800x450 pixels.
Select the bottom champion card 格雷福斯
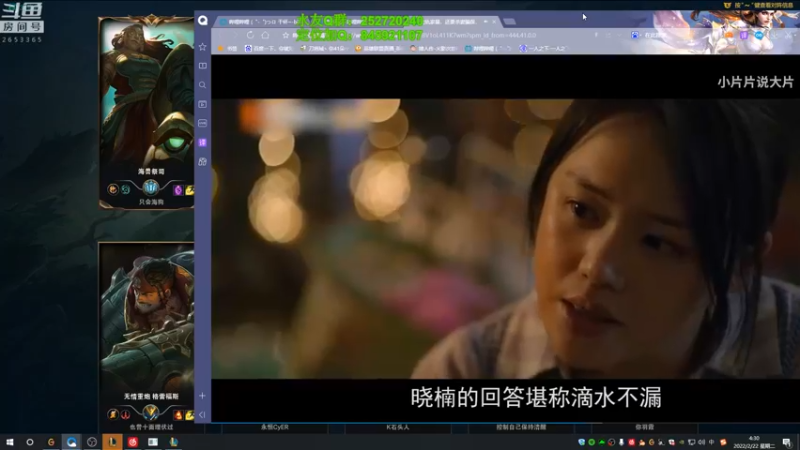[146, 337]
